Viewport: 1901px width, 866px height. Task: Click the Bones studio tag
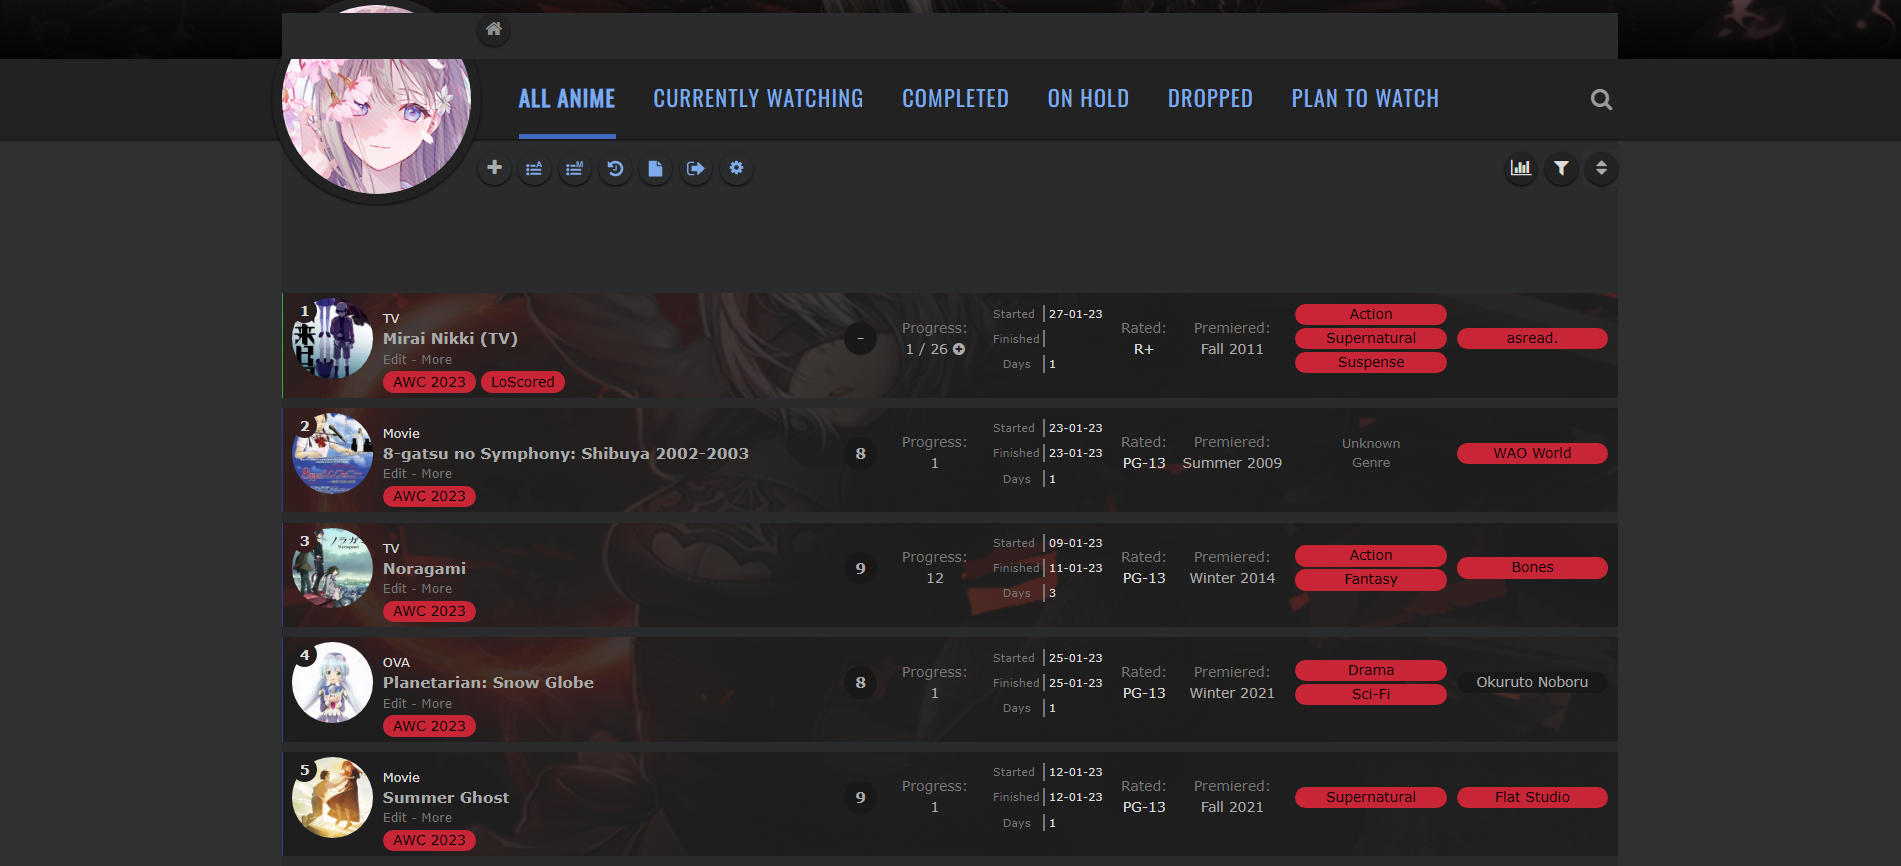coord(1531,567)
